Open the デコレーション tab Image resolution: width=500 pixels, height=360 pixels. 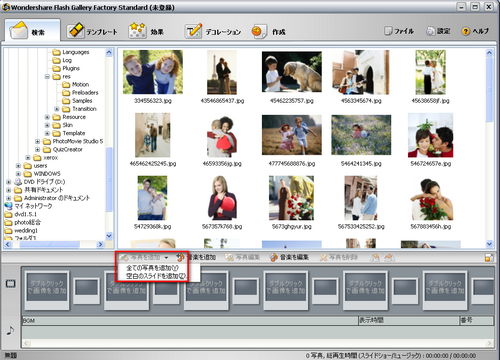(213, 32)
